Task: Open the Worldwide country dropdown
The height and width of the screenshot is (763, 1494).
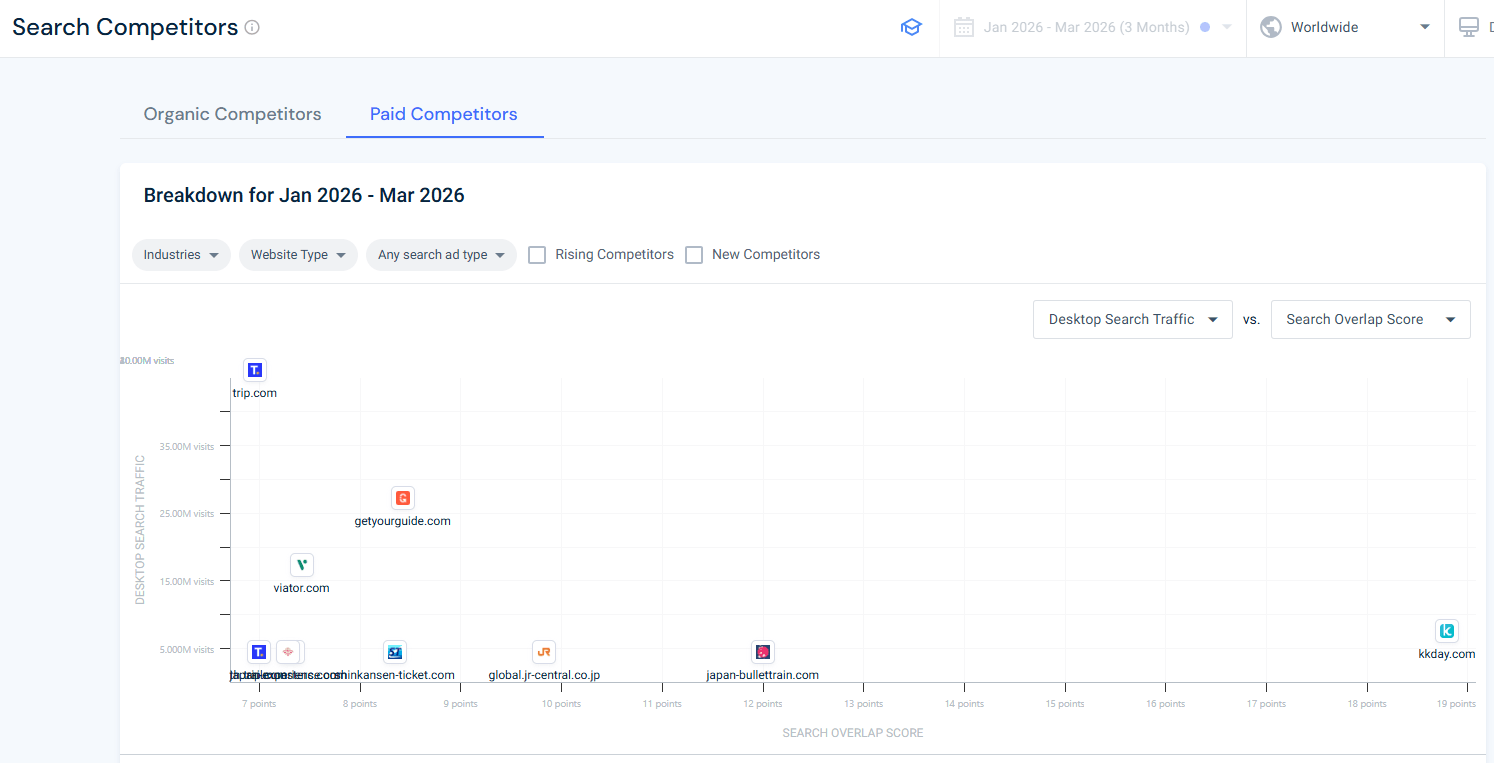Action: click(x=1345, y=28)
